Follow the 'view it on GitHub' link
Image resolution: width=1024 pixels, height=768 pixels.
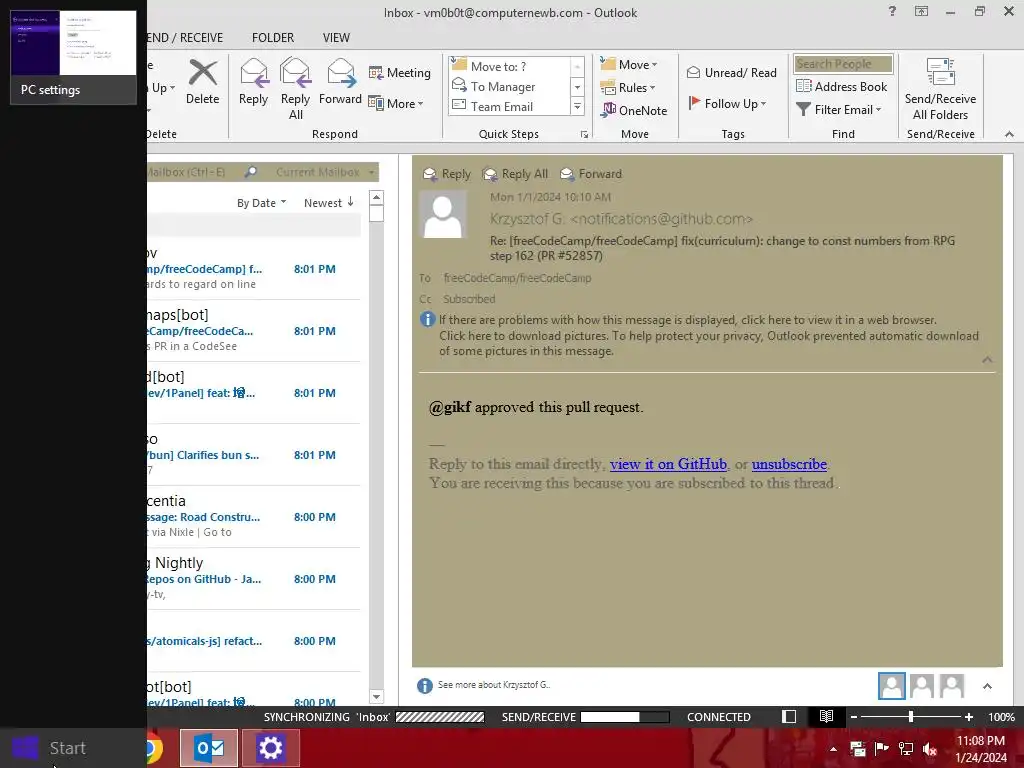[x=668, y=464]
